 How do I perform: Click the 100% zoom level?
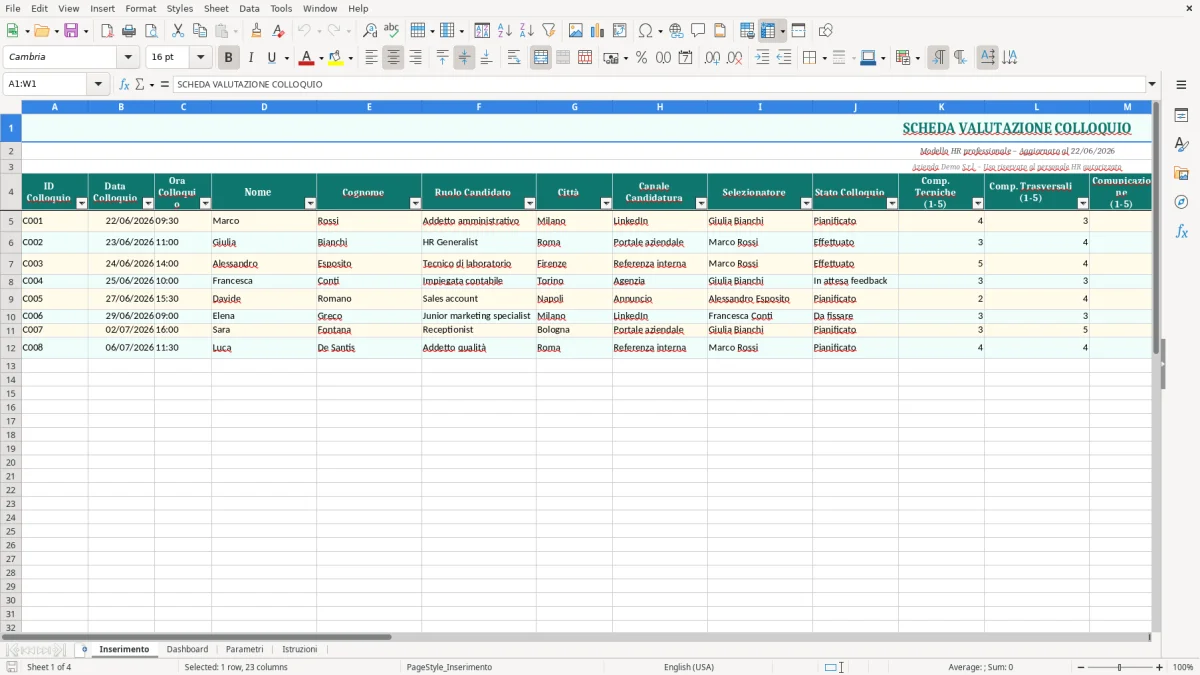coord(1183,667)
